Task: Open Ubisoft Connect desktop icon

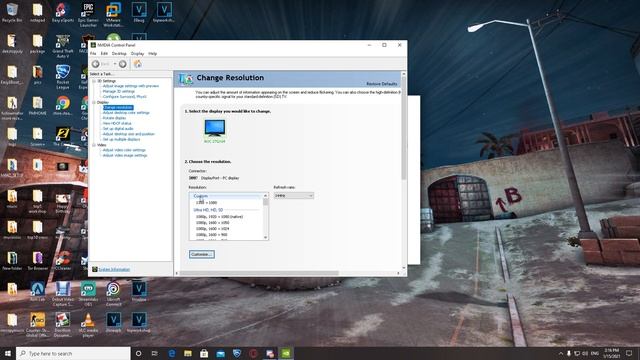Action: 113,294
